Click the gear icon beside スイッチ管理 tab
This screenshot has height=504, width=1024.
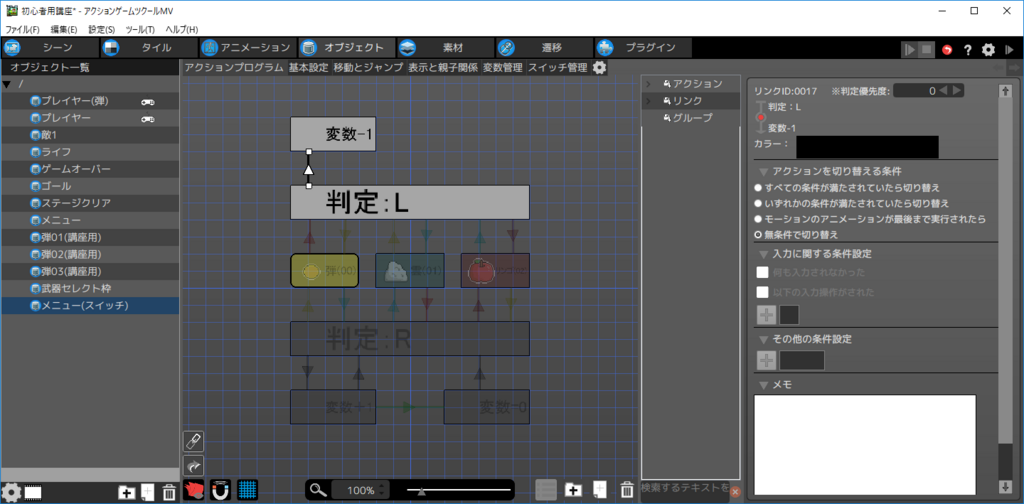click(x=599, y=67)
